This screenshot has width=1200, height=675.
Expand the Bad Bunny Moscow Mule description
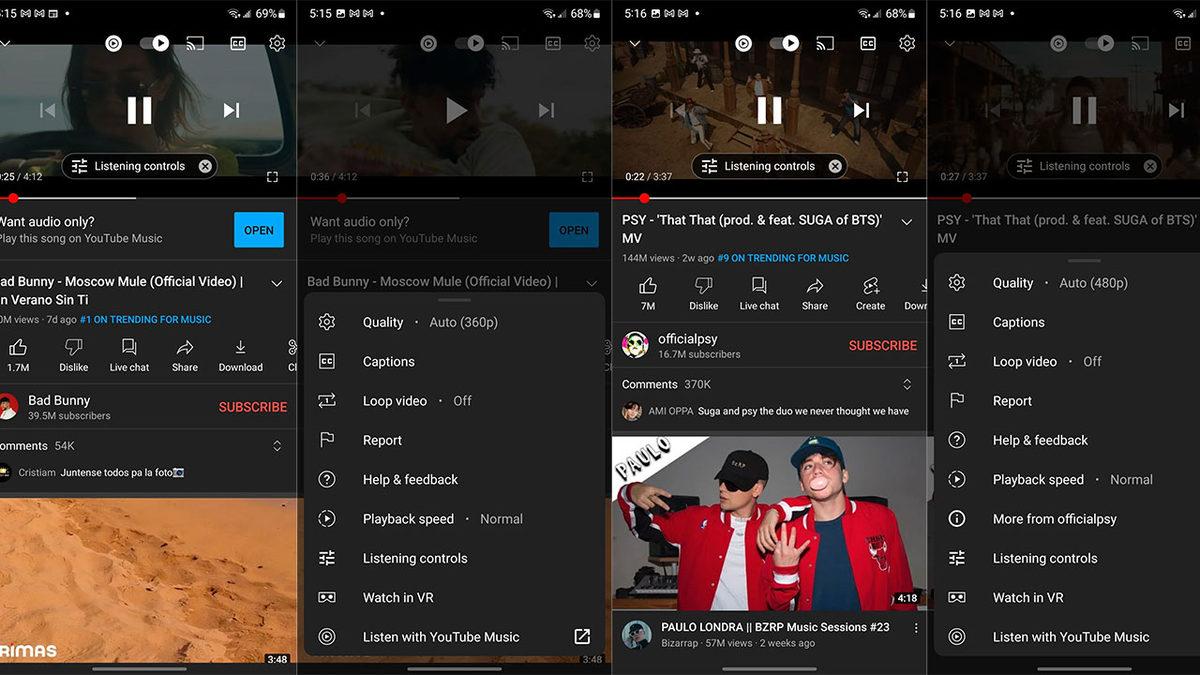(x=276, y=282)
